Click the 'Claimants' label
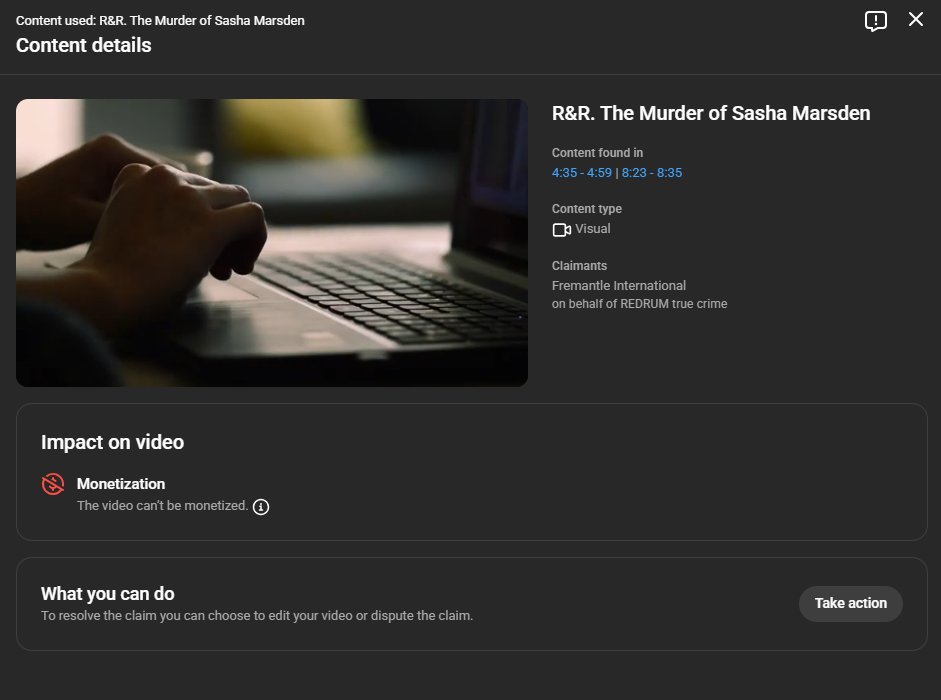Image resolution: width=941 pixels, height=700 pixels. [579, 265]
